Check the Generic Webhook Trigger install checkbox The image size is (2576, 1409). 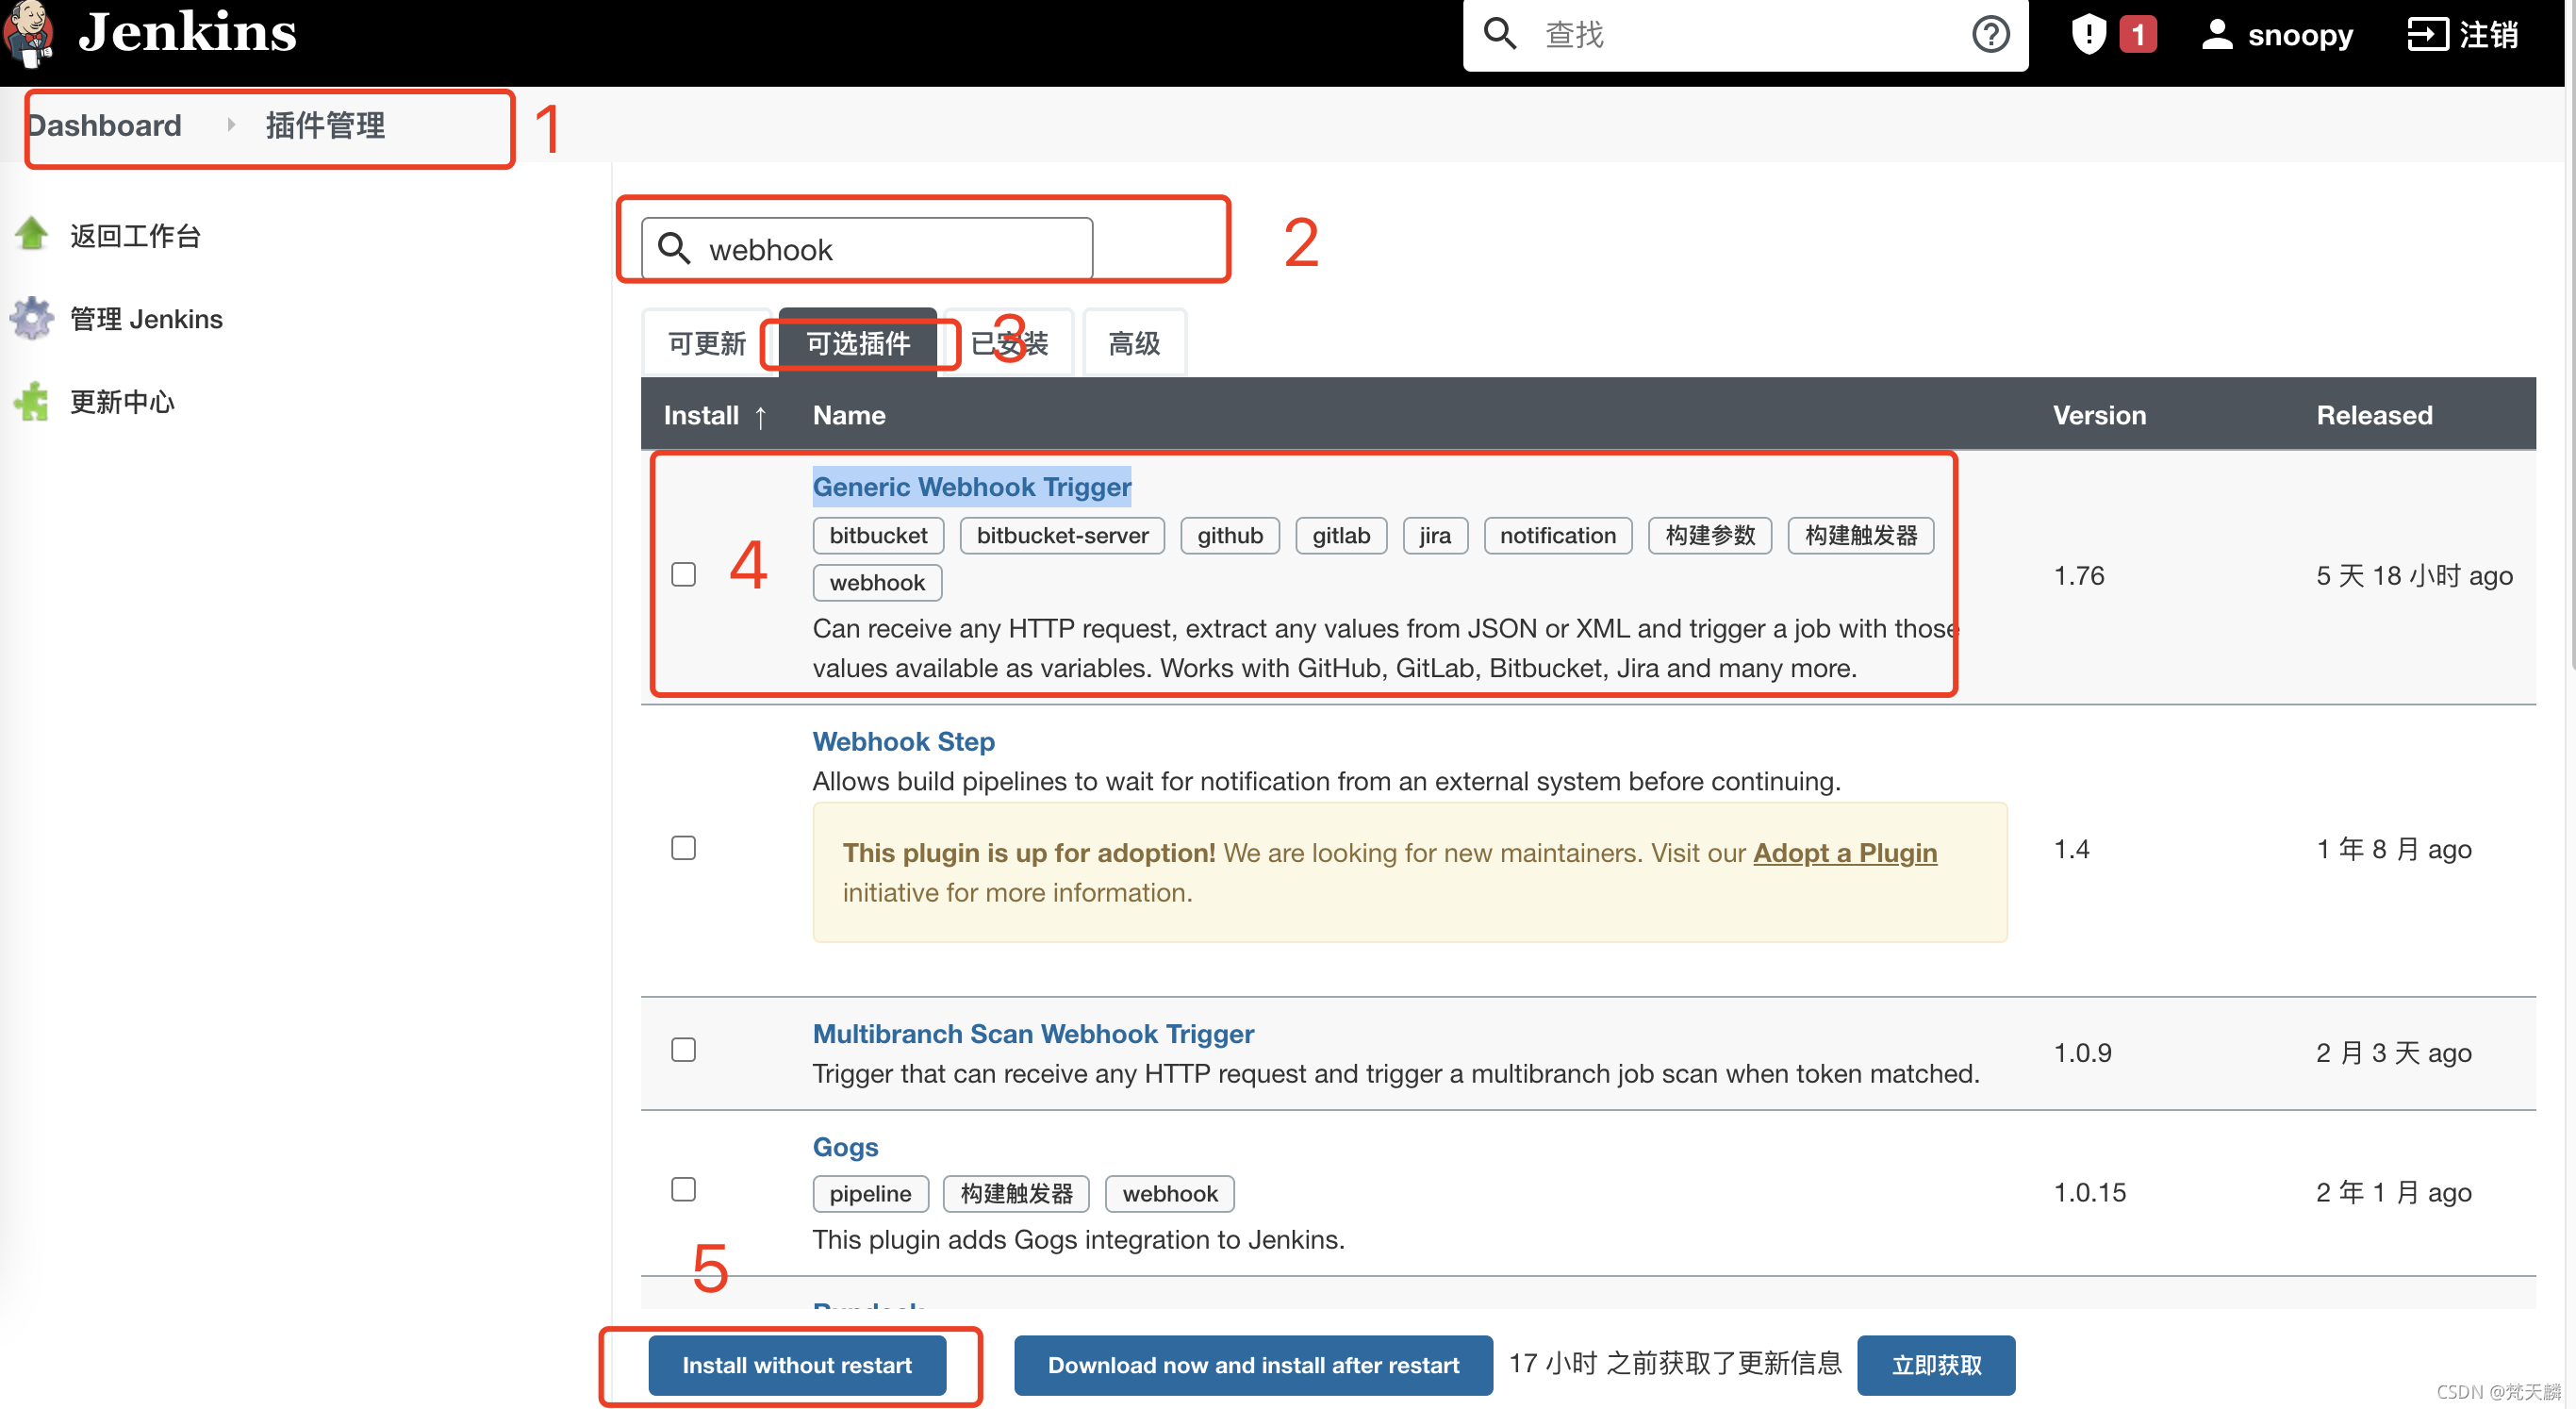(x=683, y=574)
